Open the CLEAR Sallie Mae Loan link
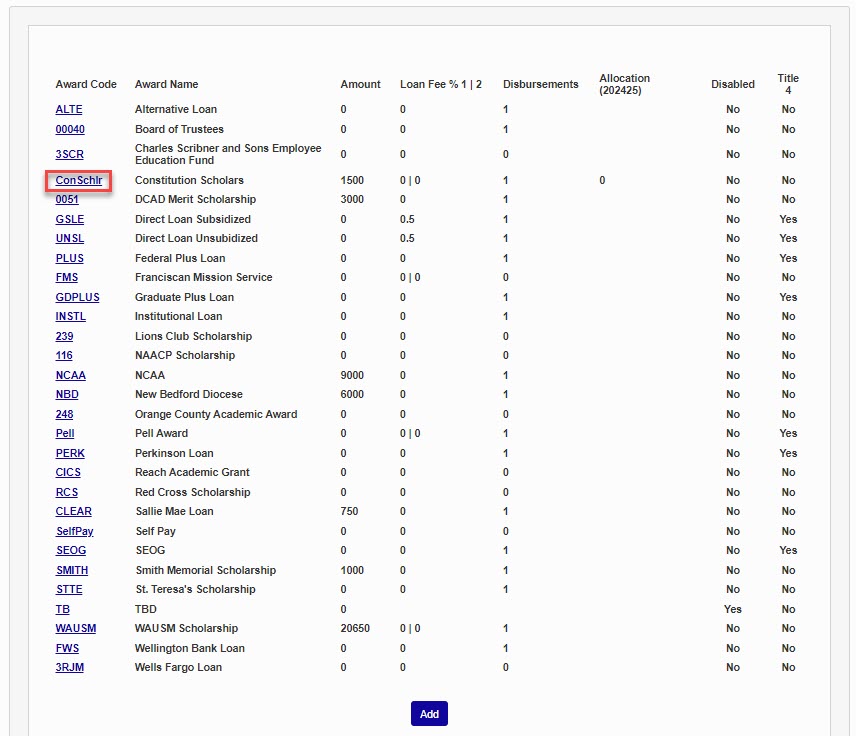856x736 pixels. click(73, 512)
